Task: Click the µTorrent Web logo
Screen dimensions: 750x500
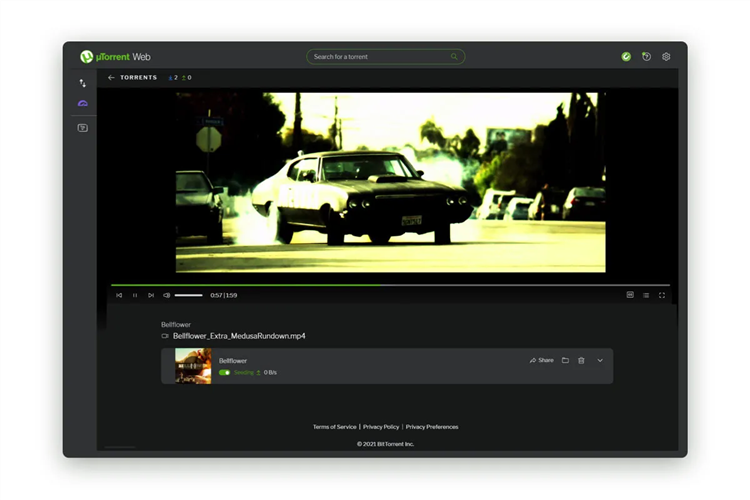Action: click(x=115, y=56)
